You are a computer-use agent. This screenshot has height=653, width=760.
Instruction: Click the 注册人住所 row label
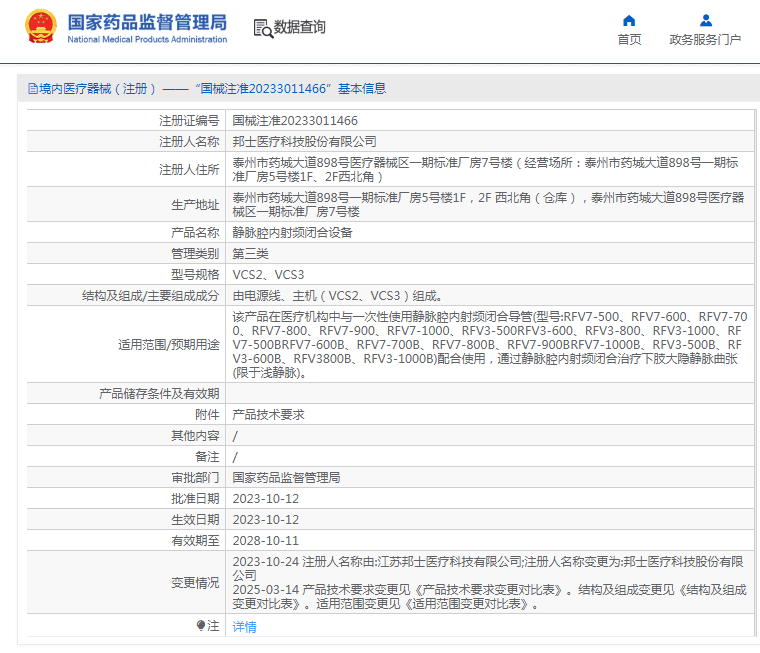click(189, 170)
